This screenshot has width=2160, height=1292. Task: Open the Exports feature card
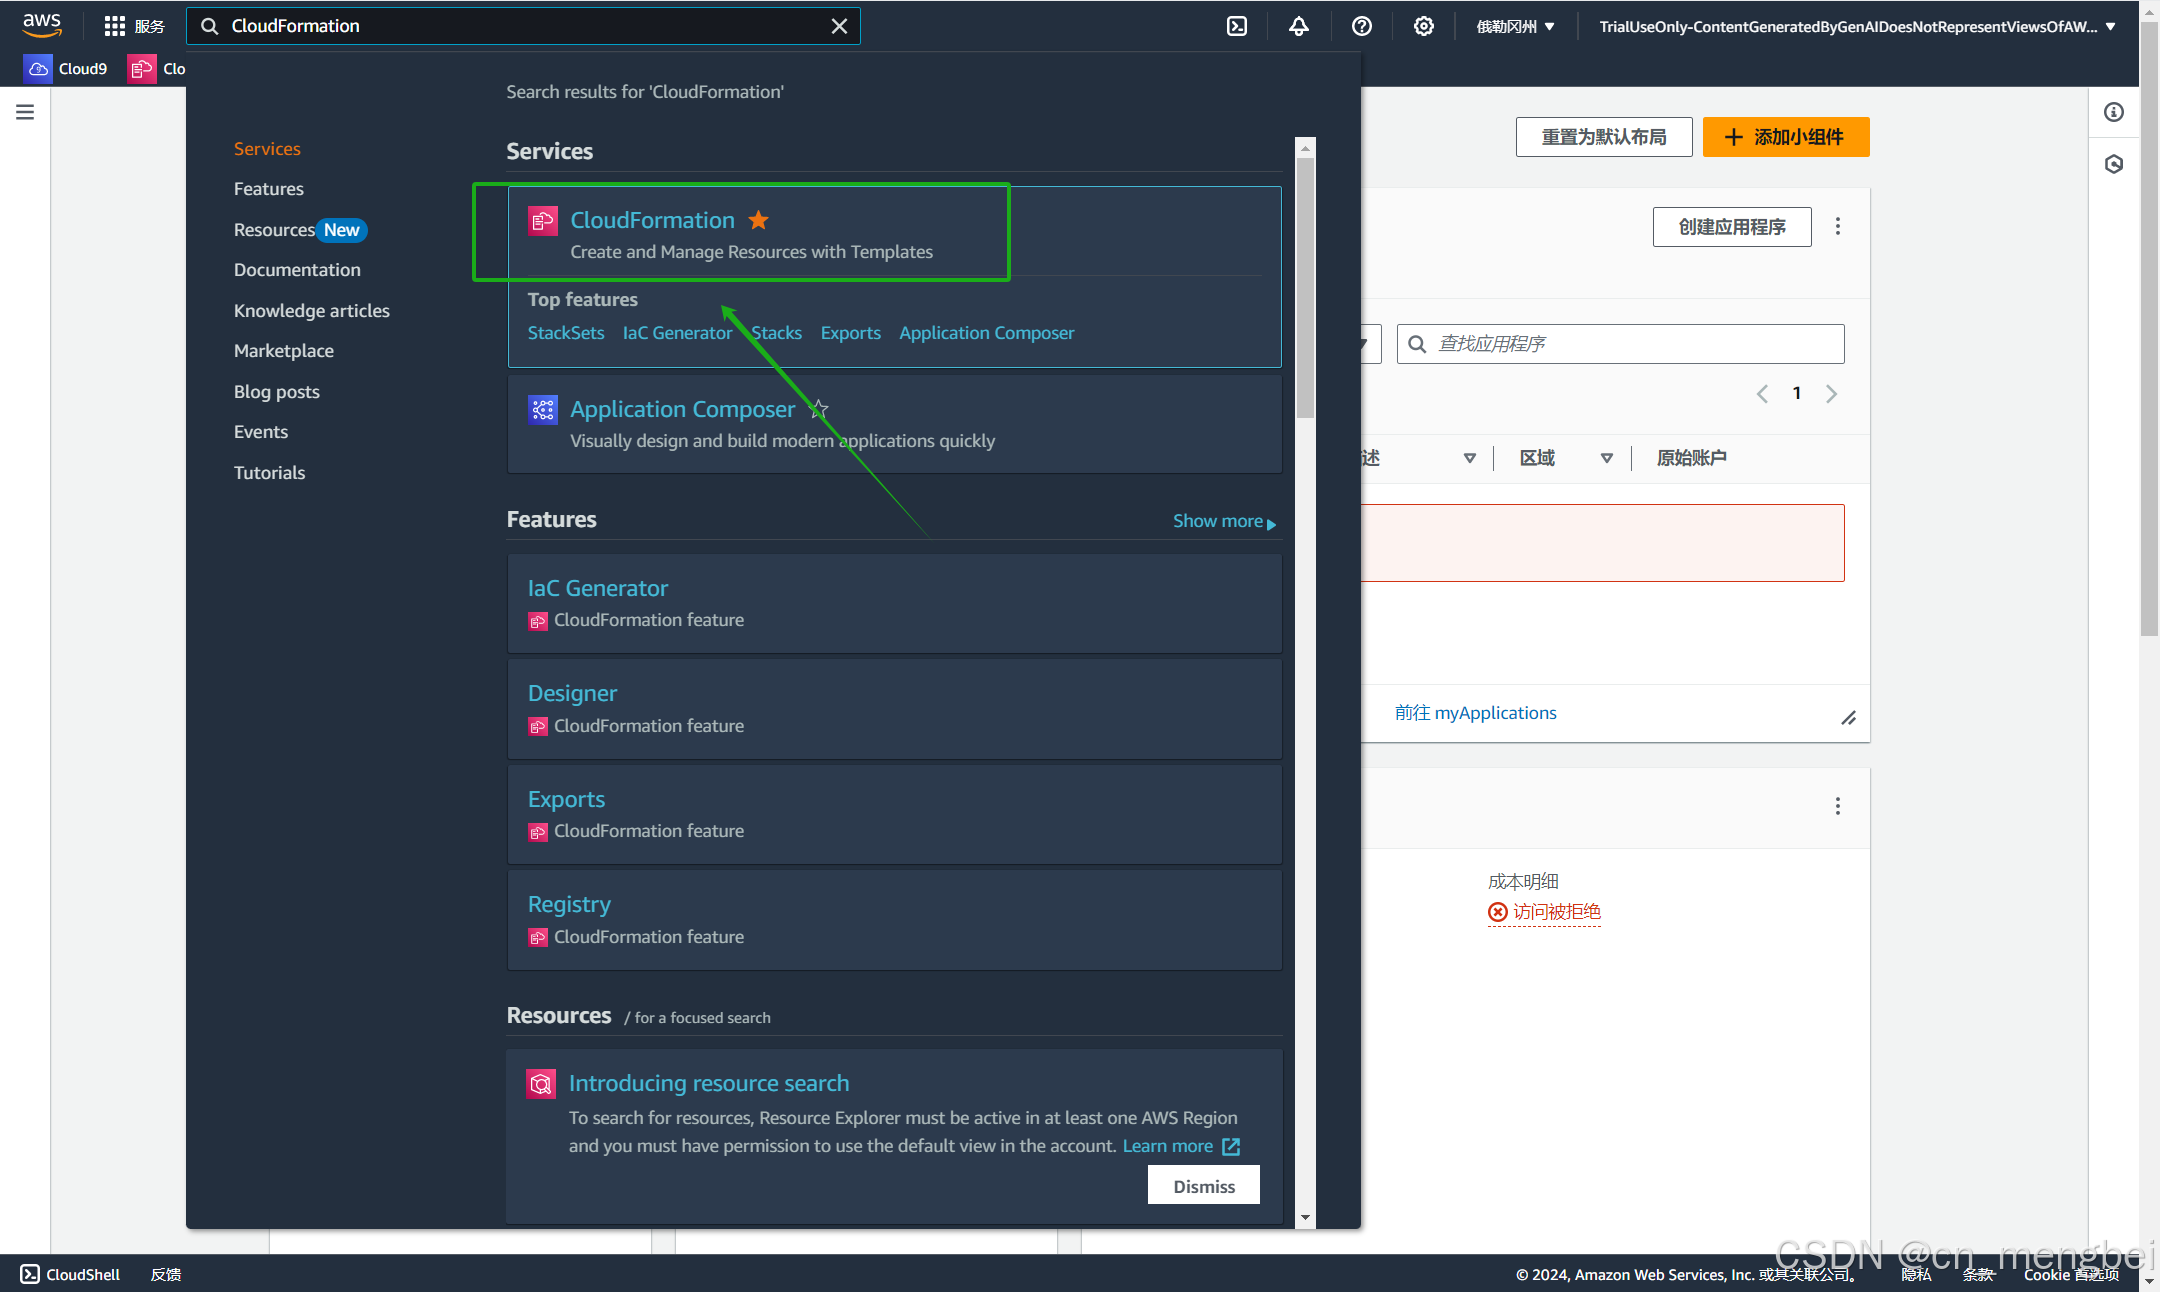(x=894, y=815)
